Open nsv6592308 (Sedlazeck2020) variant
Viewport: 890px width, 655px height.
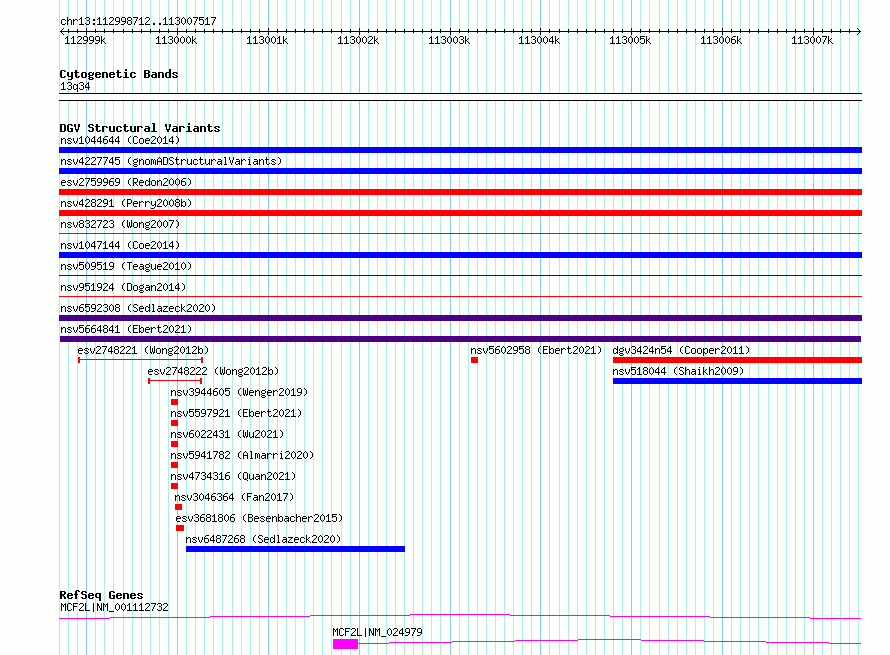click(138, 308)
